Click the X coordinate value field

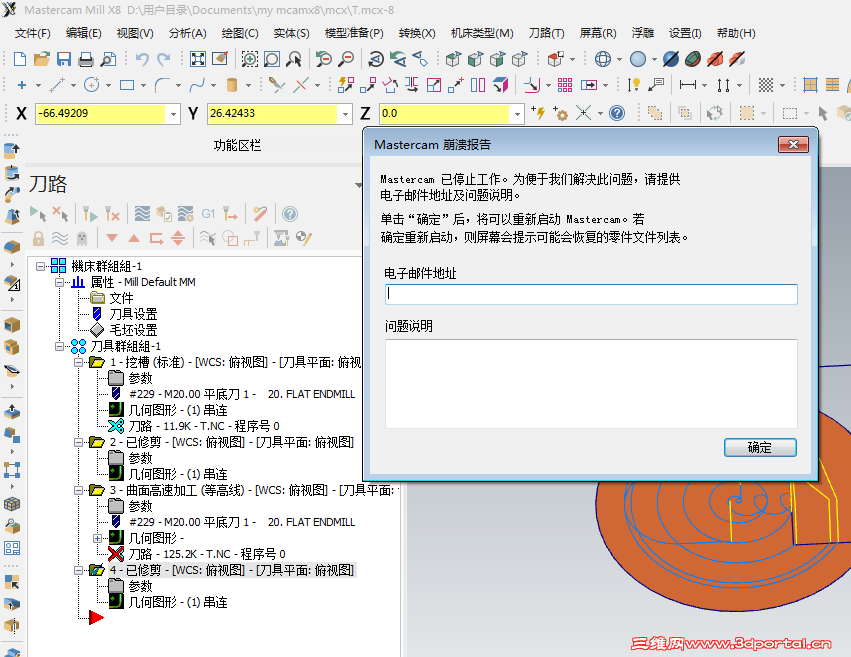(100, 113)
